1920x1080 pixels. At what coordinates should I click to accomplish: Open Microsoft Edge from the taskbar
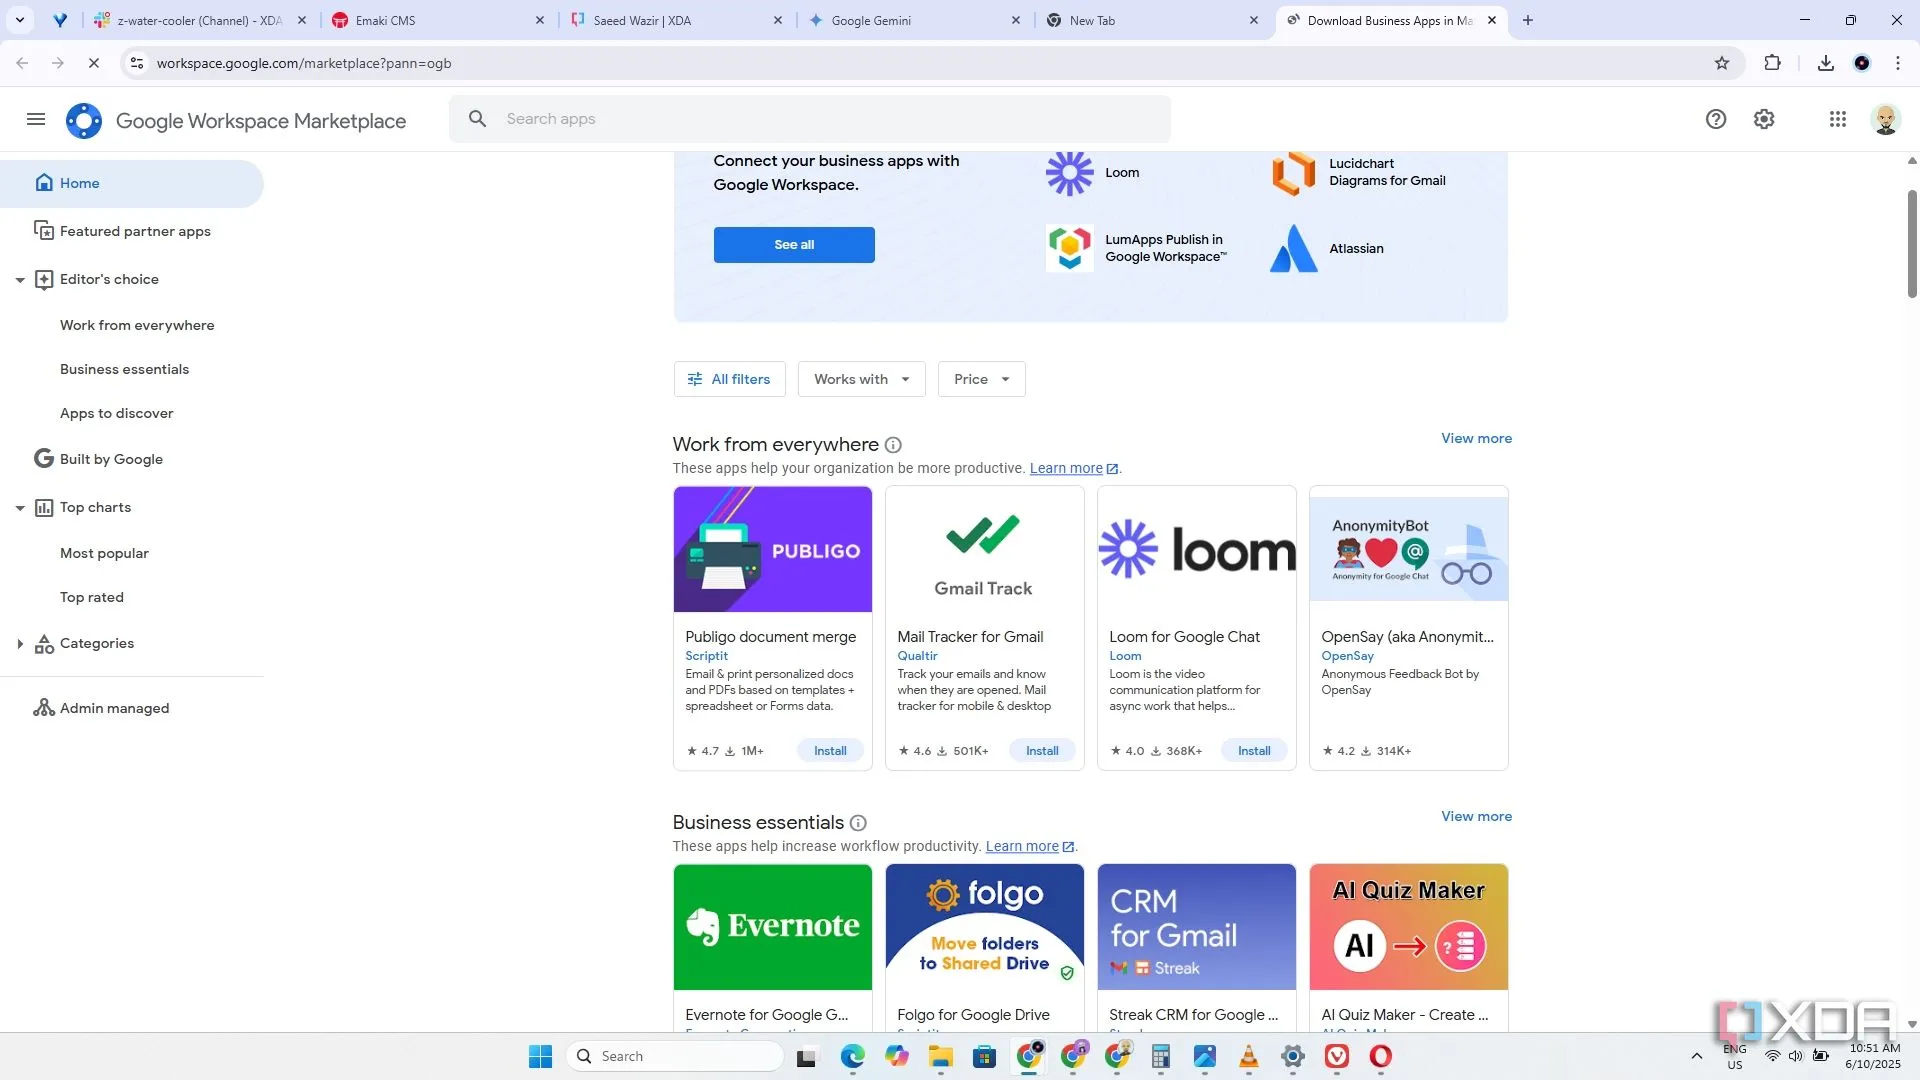(x=852, y=1056)
